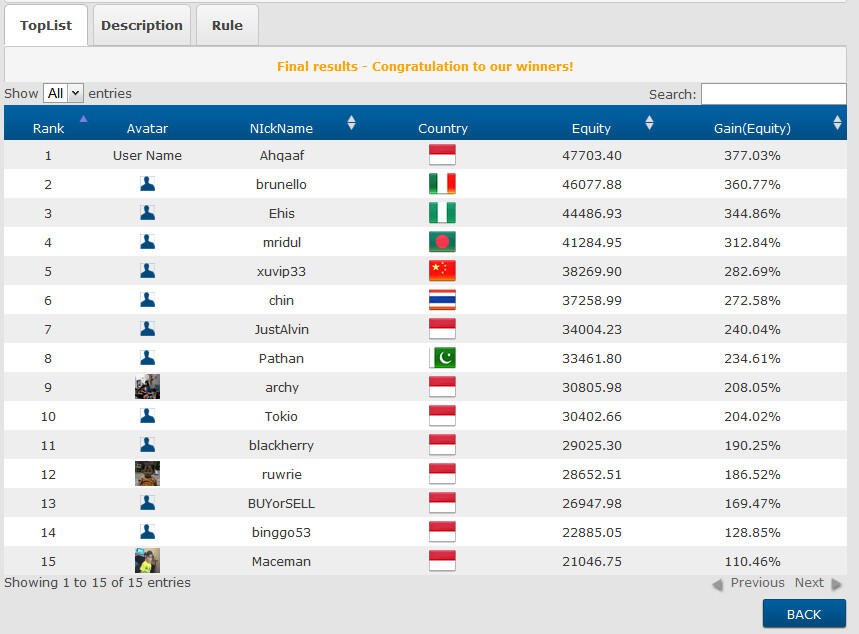Image resolution: width=859 pixels, height=634 pixels.
Task: Click the flag in Maceman's row
Action: tap(442, 561)
